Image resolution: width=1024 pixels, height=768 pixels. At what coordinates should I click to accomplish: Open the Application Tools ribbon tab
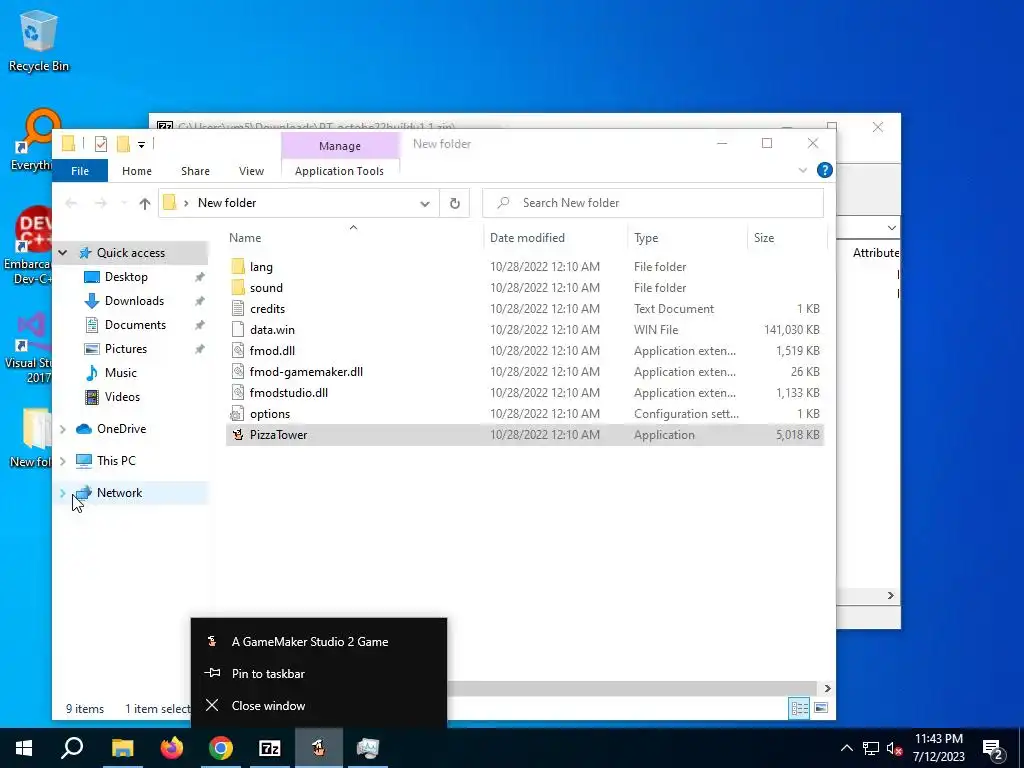point(340,171)
